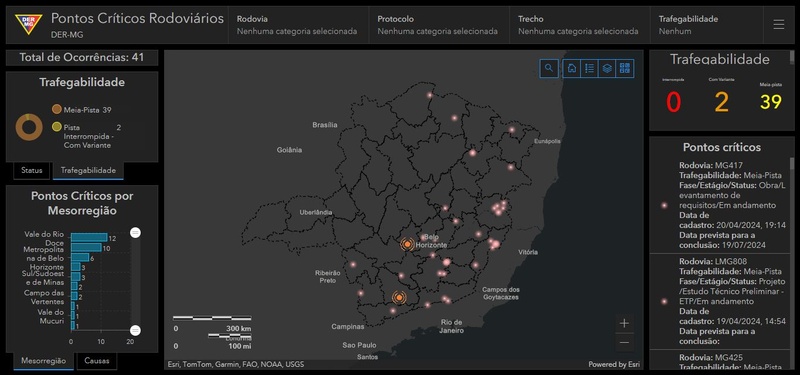800x375 pixels.
Task: Click the Meia-pista count 39 indicator
Action: [770, 102]
